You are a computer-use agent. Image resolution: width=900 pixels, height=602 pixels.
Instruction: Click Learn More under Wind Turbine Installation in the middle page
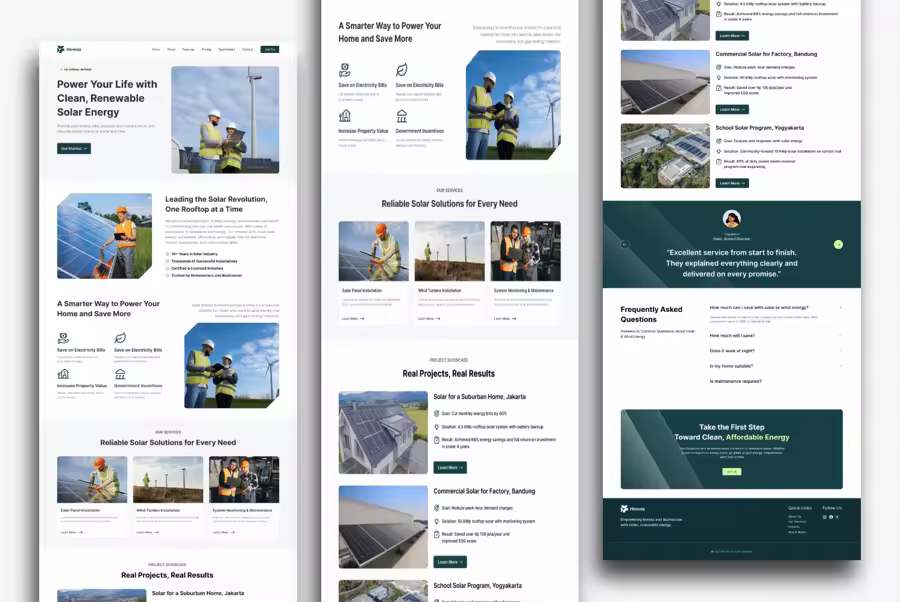[429, 319]
